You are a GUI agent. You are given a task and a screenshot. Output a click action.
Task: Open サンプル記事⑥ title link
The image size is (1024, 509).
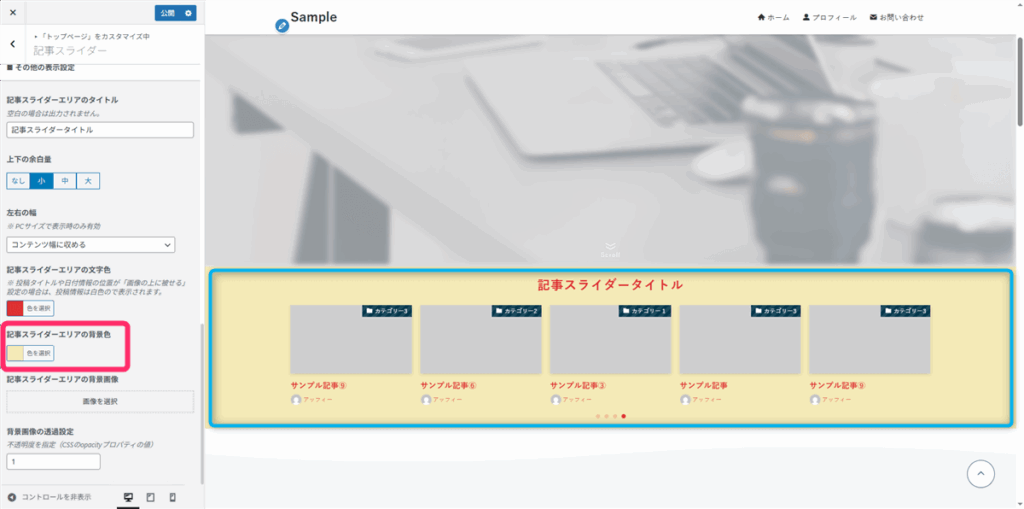point(449,386)
